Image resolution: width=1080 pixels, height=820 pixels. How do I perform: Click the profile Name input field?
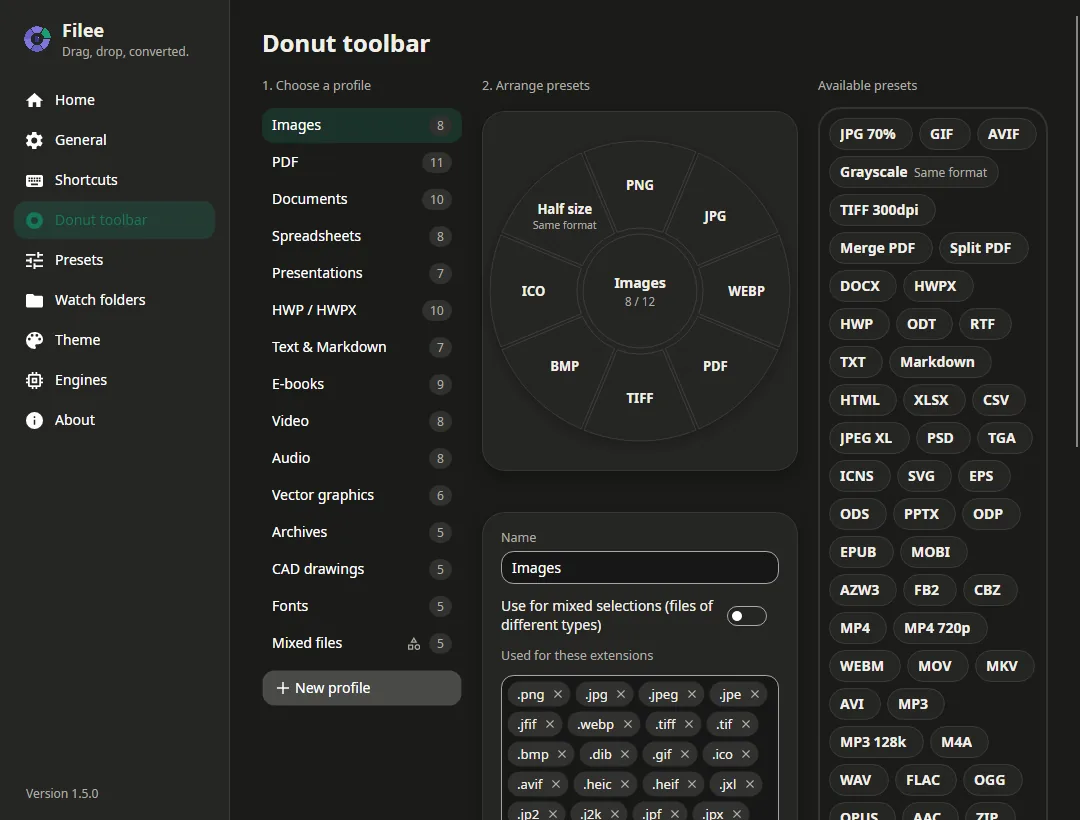click(x=640, y=567)
